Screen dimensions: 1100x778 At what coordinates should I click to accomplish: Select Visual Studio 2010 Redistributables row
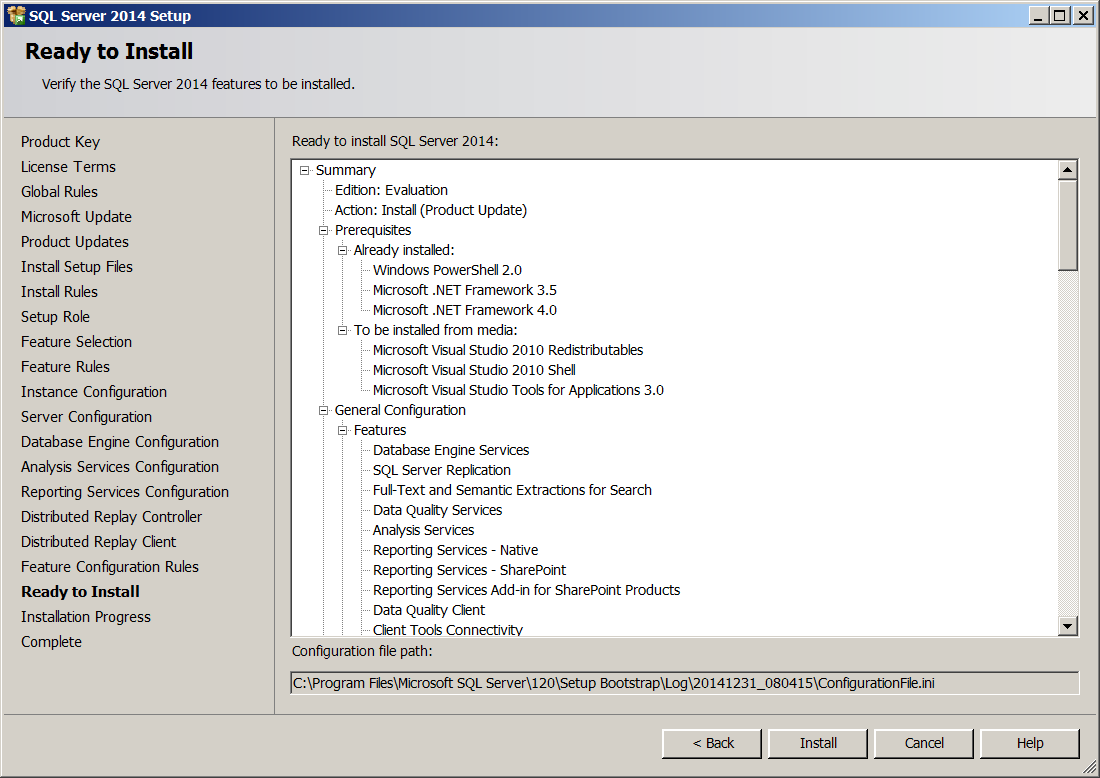(x=508, y=350)
